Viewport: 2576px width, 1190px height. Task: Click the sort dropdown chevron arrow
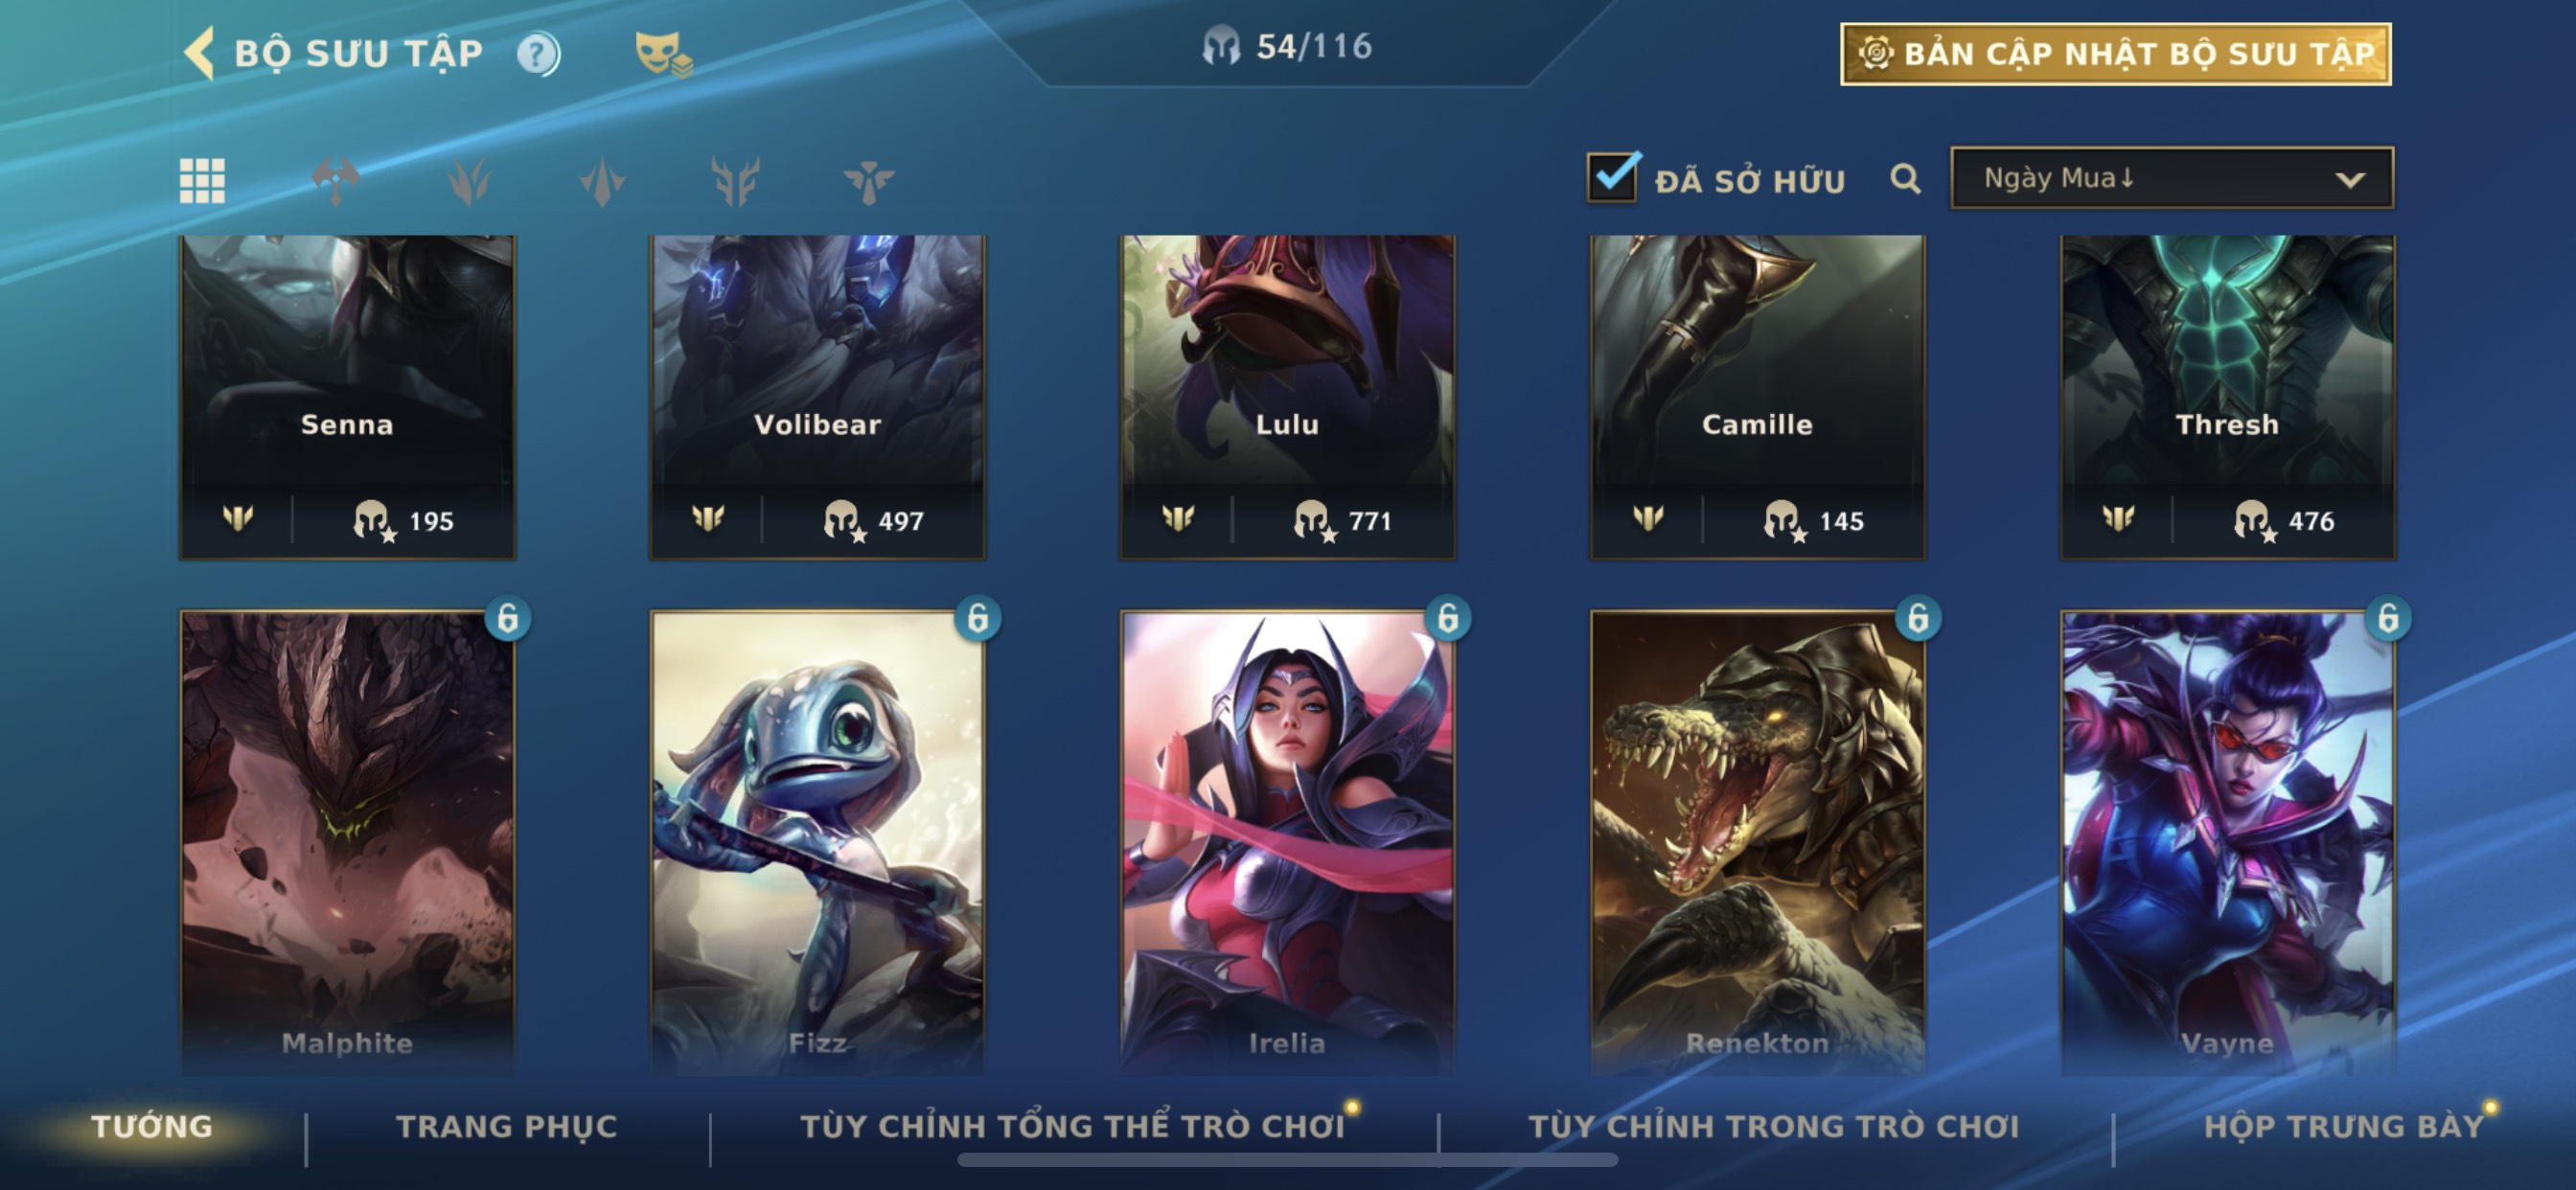[2350, 180]
